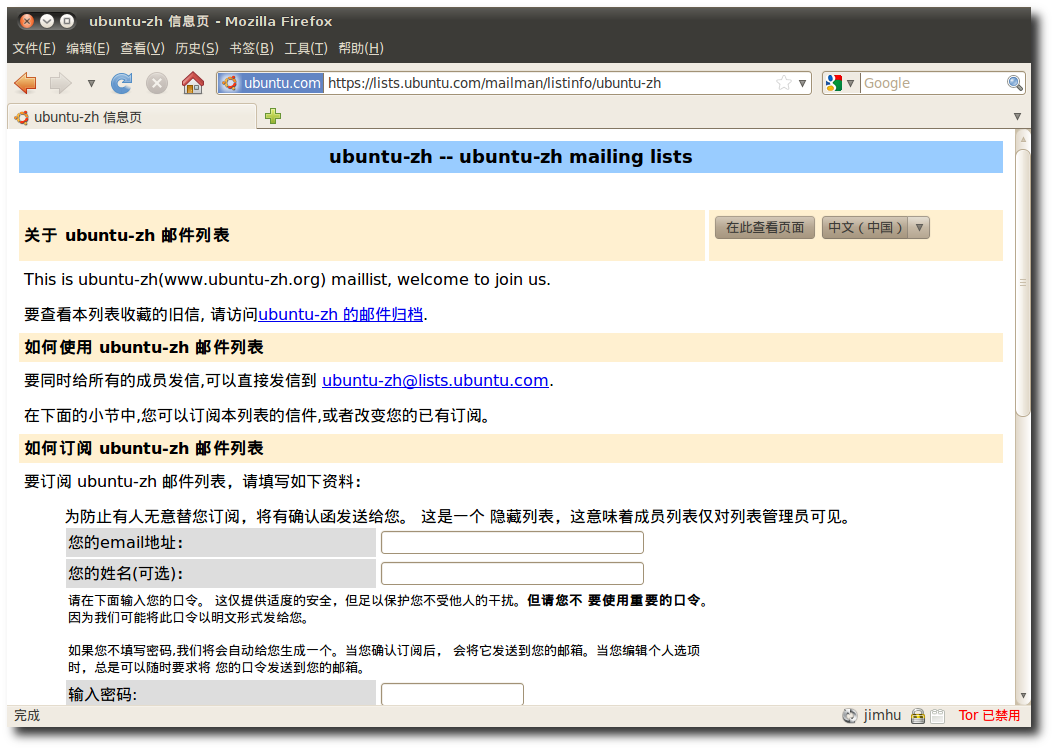Image resolution: width=1054 pixels, height=750 pixels.
Task: Open the 查看(V) menu
Action: click(143, 48)
